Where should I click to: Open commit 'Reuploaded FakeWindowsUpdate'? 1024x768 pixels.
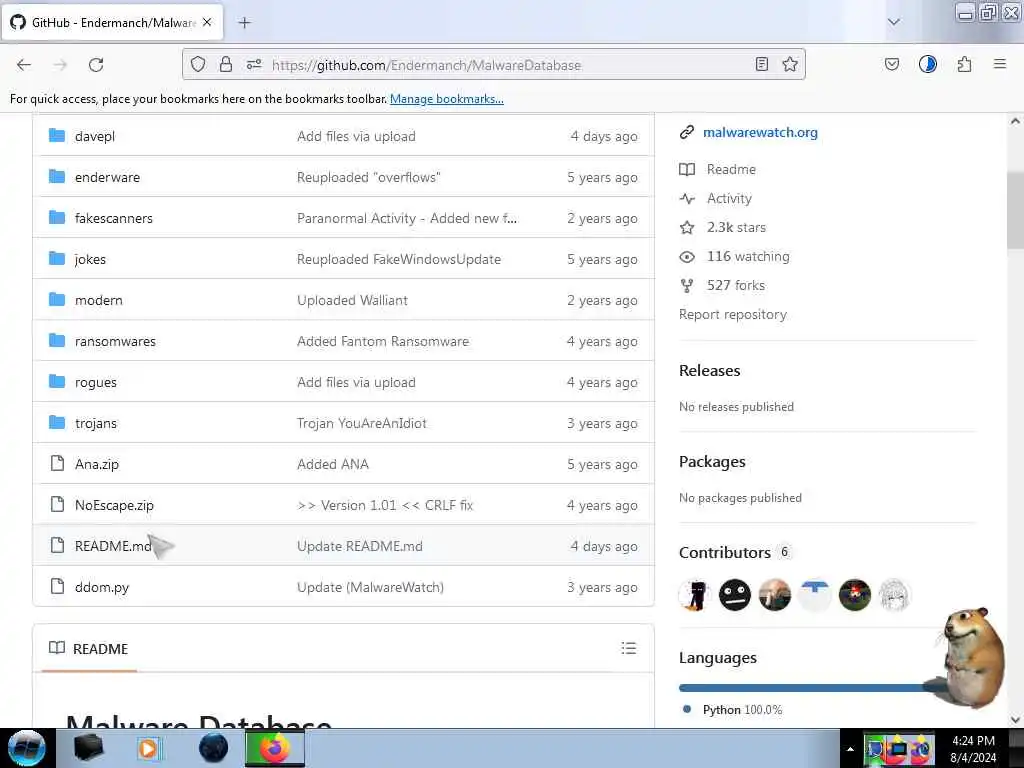[398, 259]
